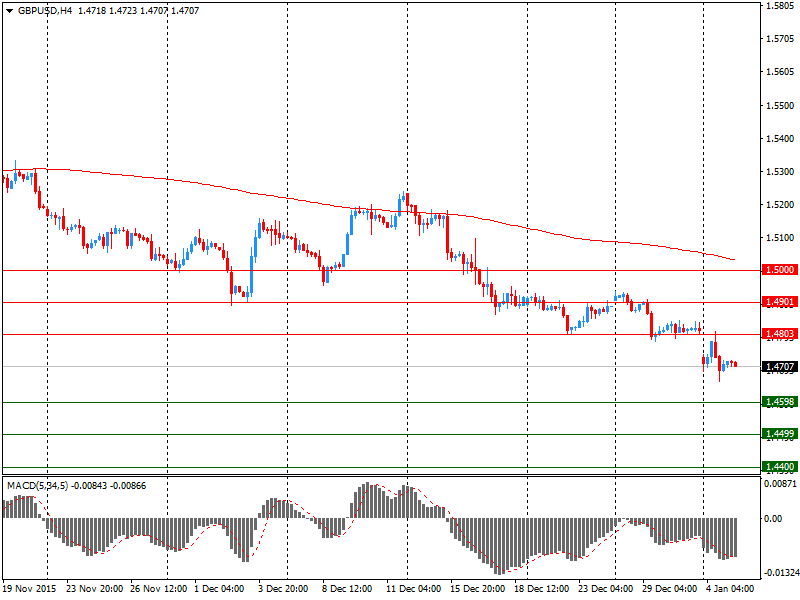Image resolution: width=800 pixels, height=600 pixels.
Task: Click the 1.5300 price scale value
Action: coord(780,171)
